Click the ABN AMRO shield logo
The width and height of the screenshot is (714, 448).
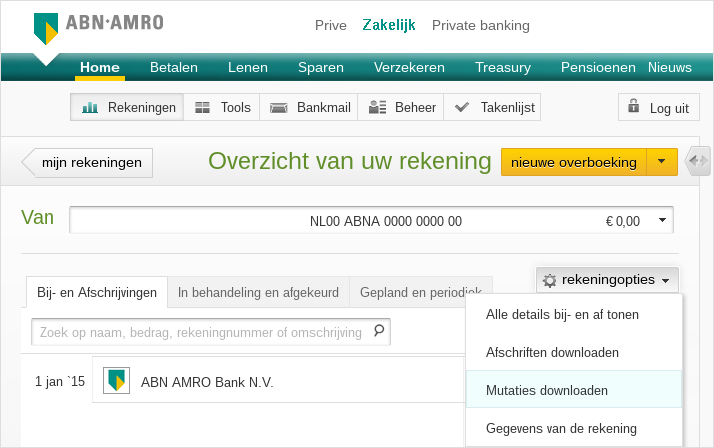[46, 29]
